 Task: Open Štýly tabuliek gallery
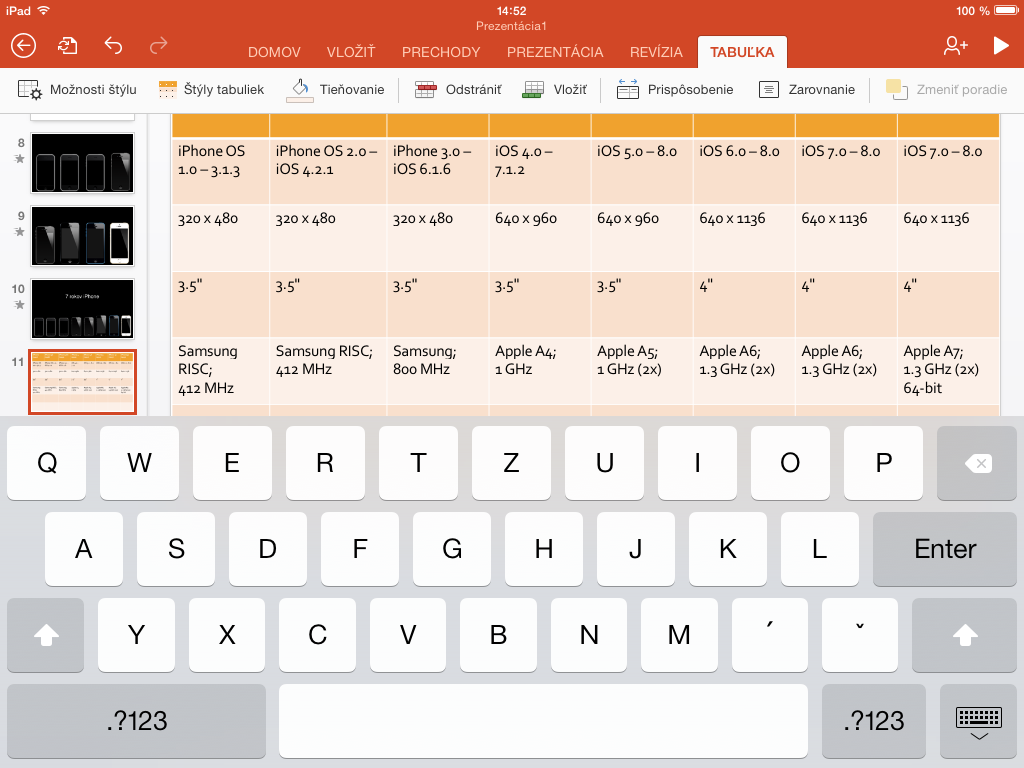pos(211,89)
